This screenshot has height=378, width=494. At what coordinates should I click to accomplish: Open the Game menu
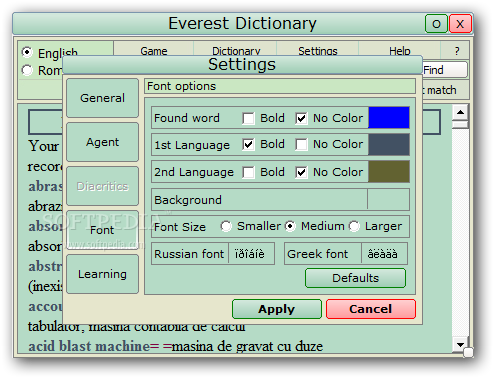pyautogui.click(x=154, y=51)
